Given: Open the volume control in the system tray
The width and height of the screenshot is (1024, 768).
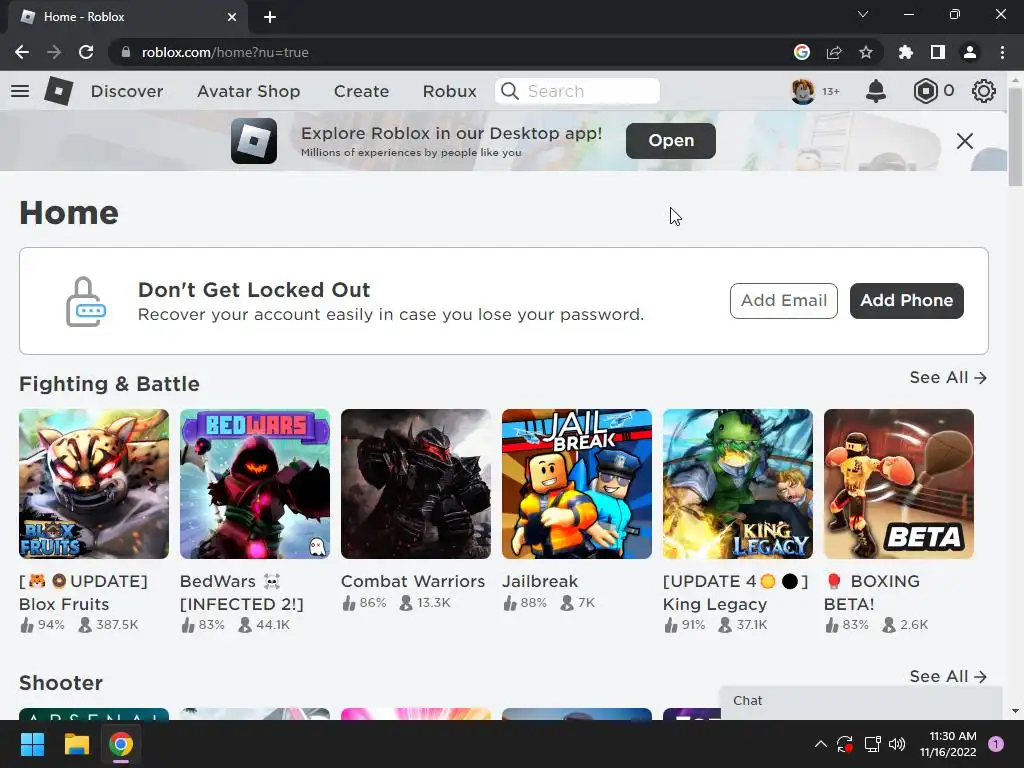Looking at the screenshot, I should point(897,744).
